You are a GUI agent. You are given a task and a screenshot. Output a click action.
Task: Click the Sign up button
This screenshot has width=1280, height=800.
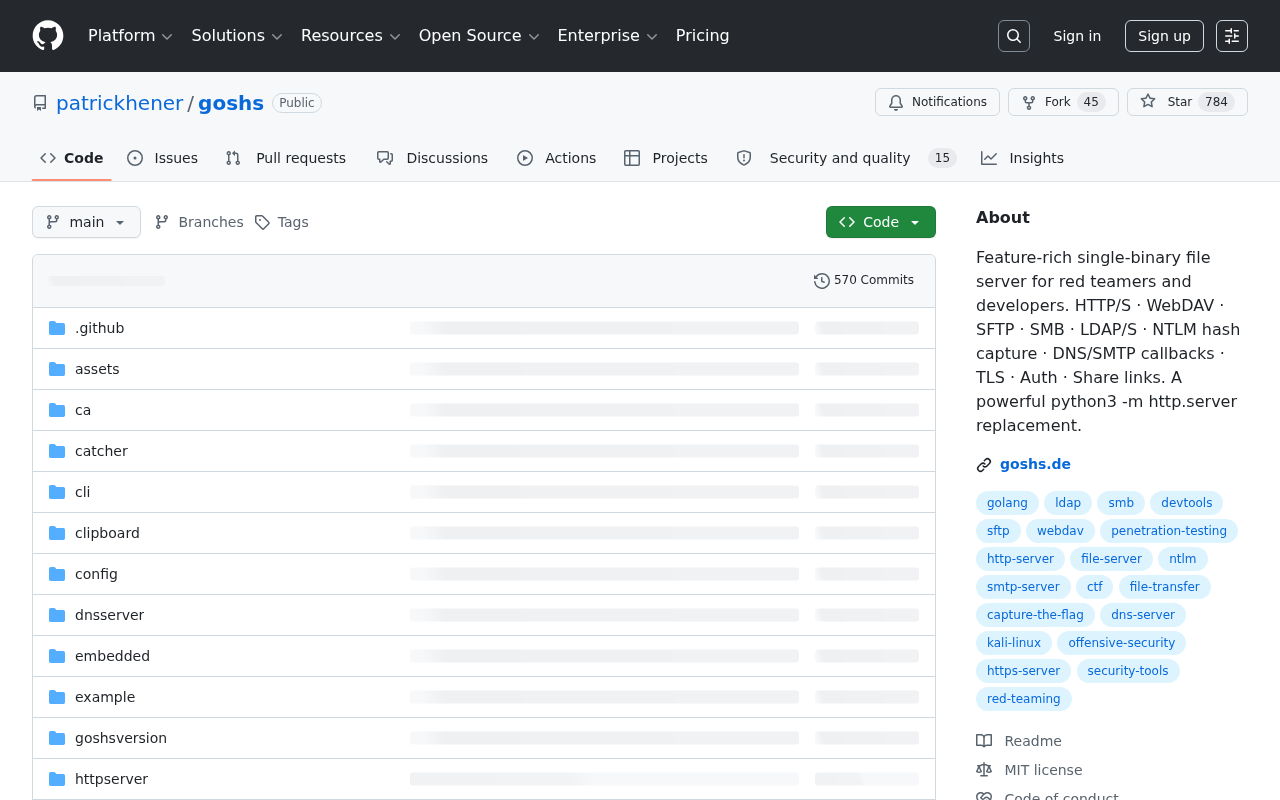pyautogui.click(x=1164, y=36)
